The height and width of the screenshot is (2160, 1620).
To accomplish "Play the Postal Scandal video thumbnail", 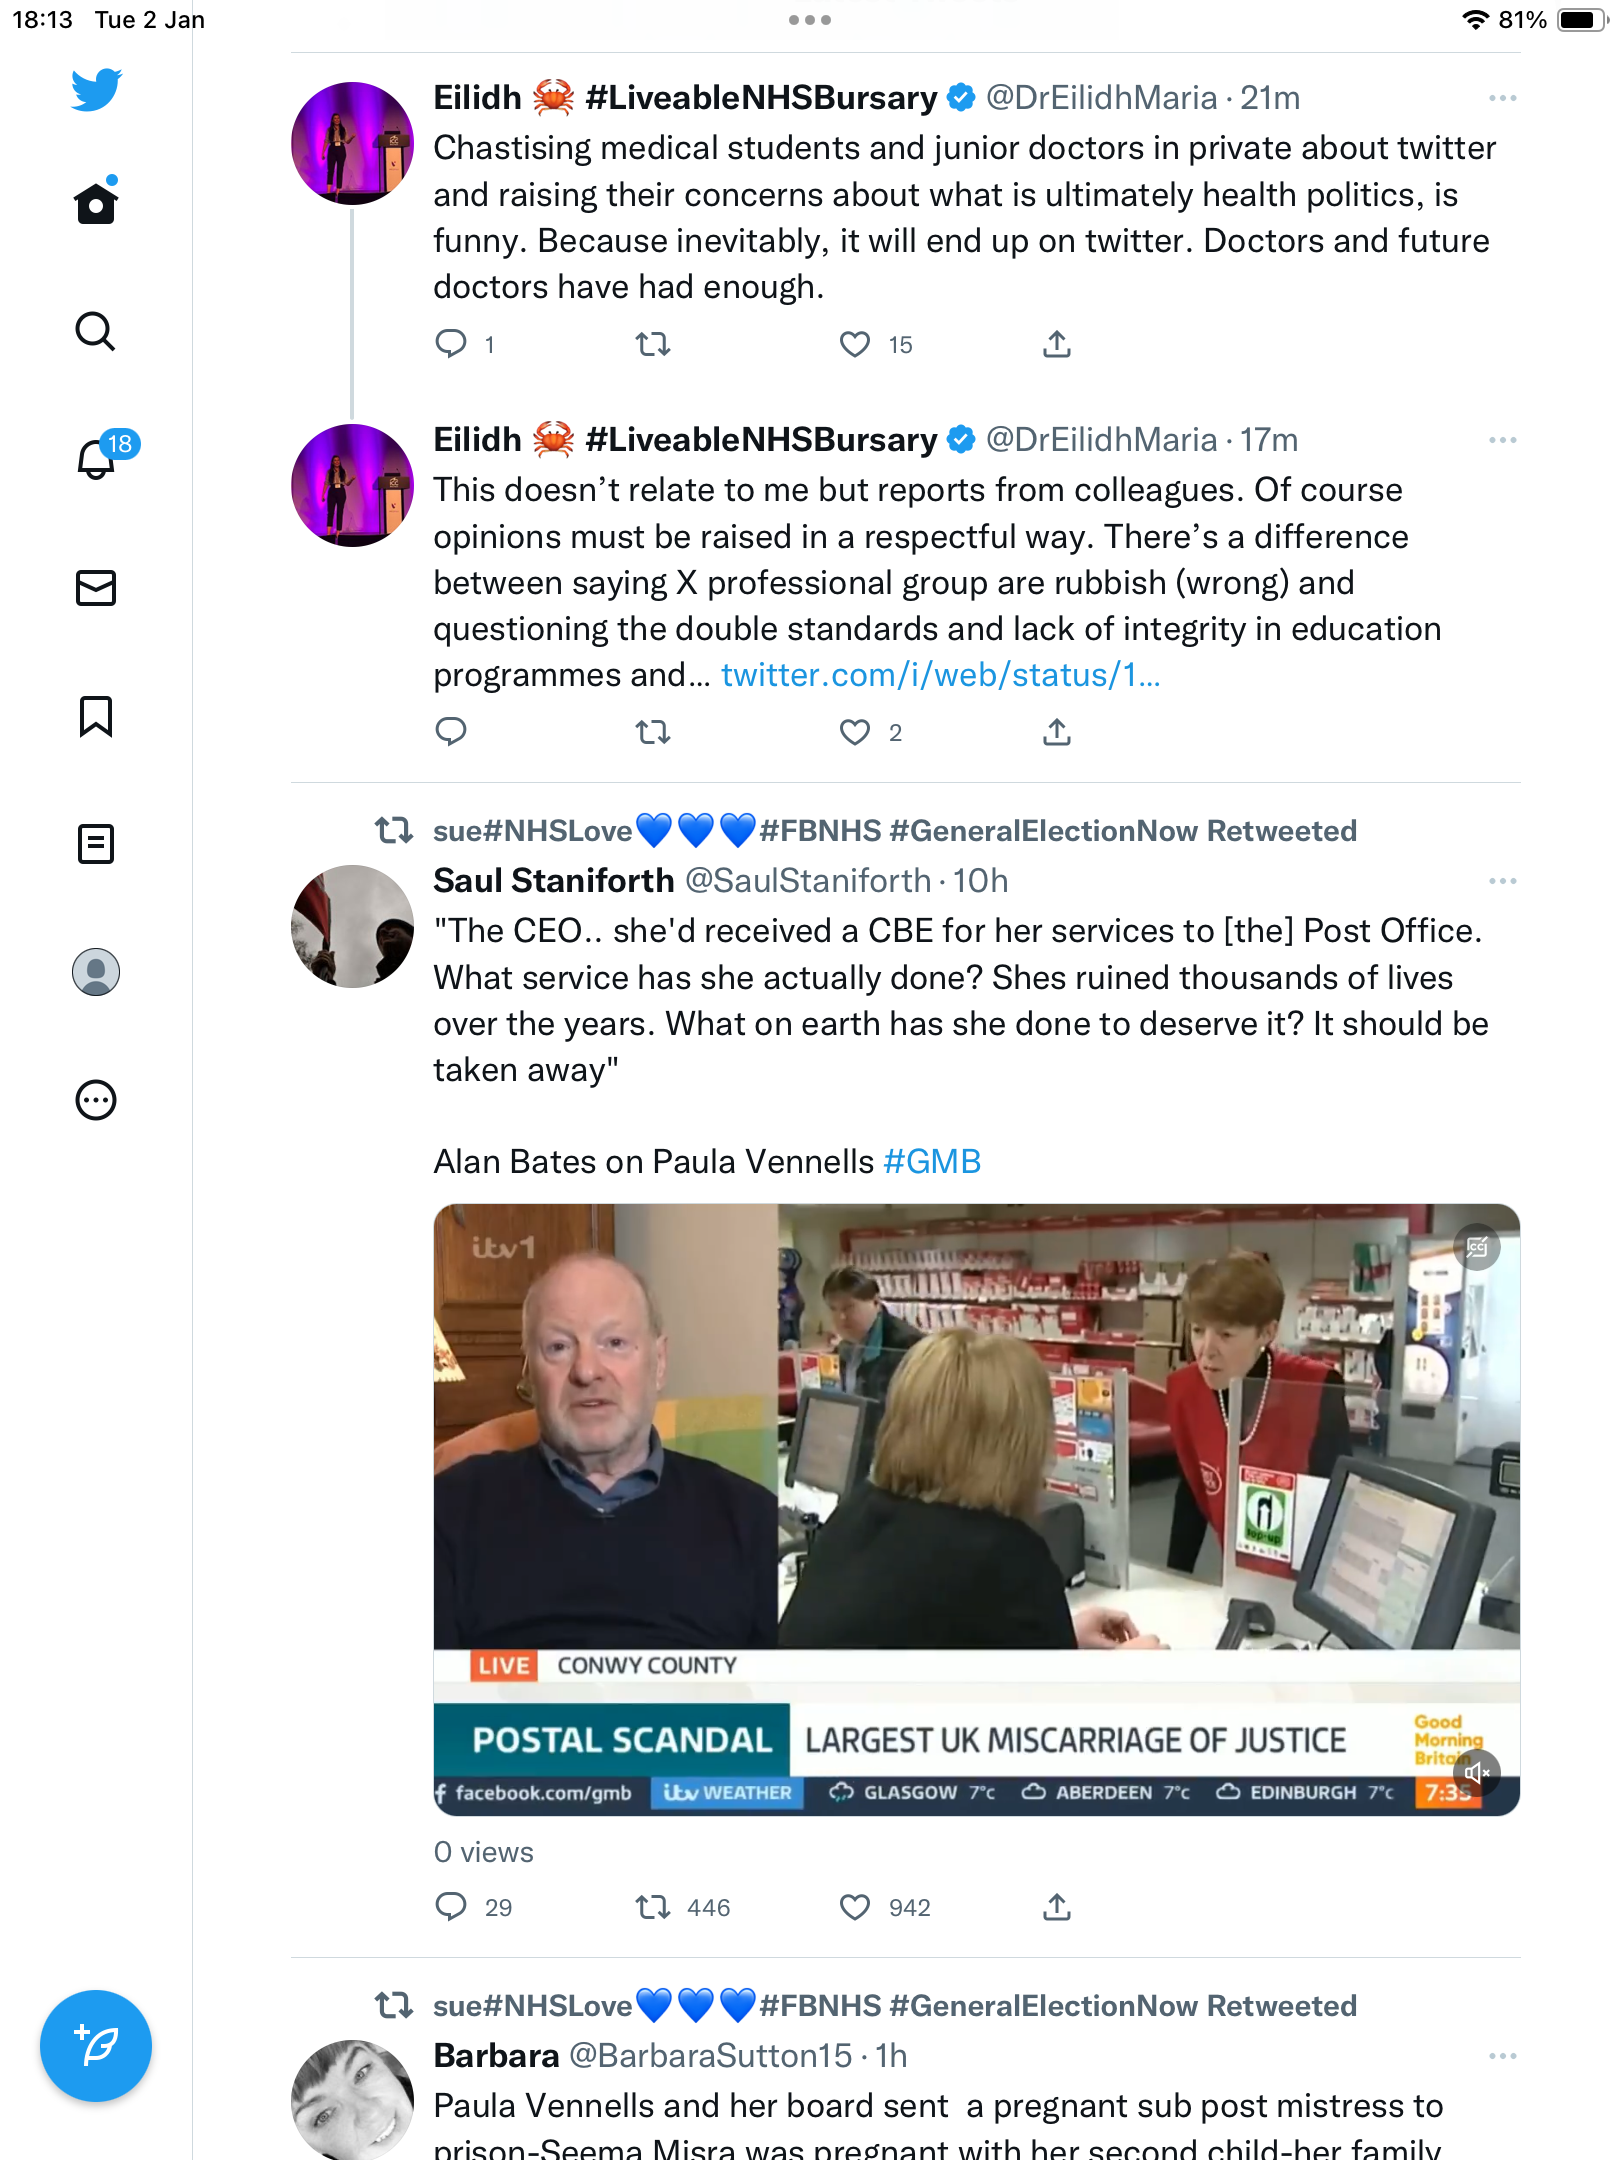I will 977,1509.
